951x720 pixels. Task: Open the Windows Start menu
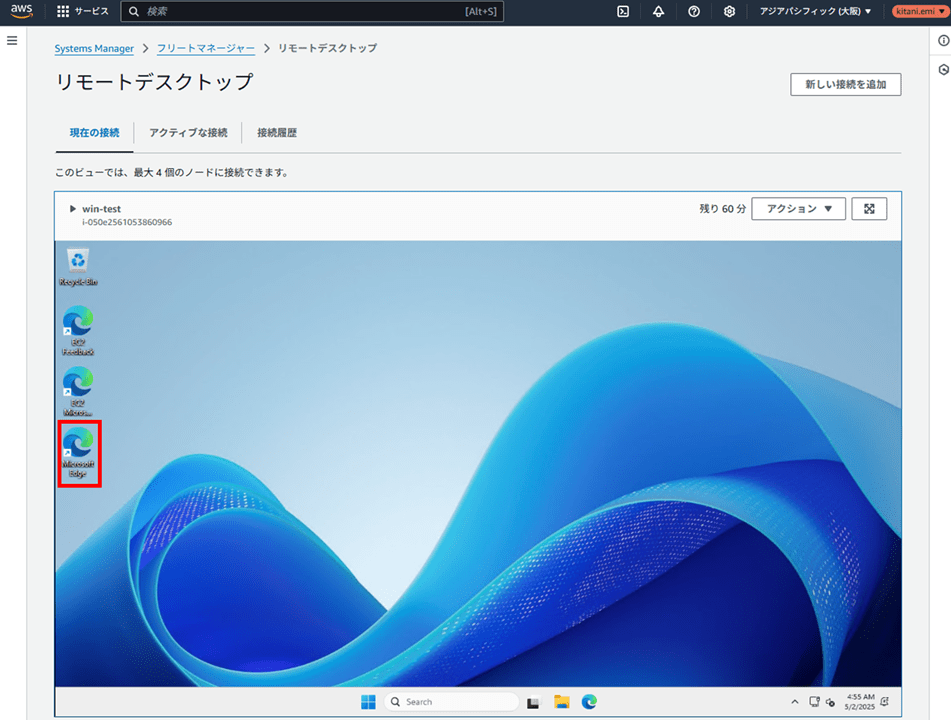click(x=368, y=702)
